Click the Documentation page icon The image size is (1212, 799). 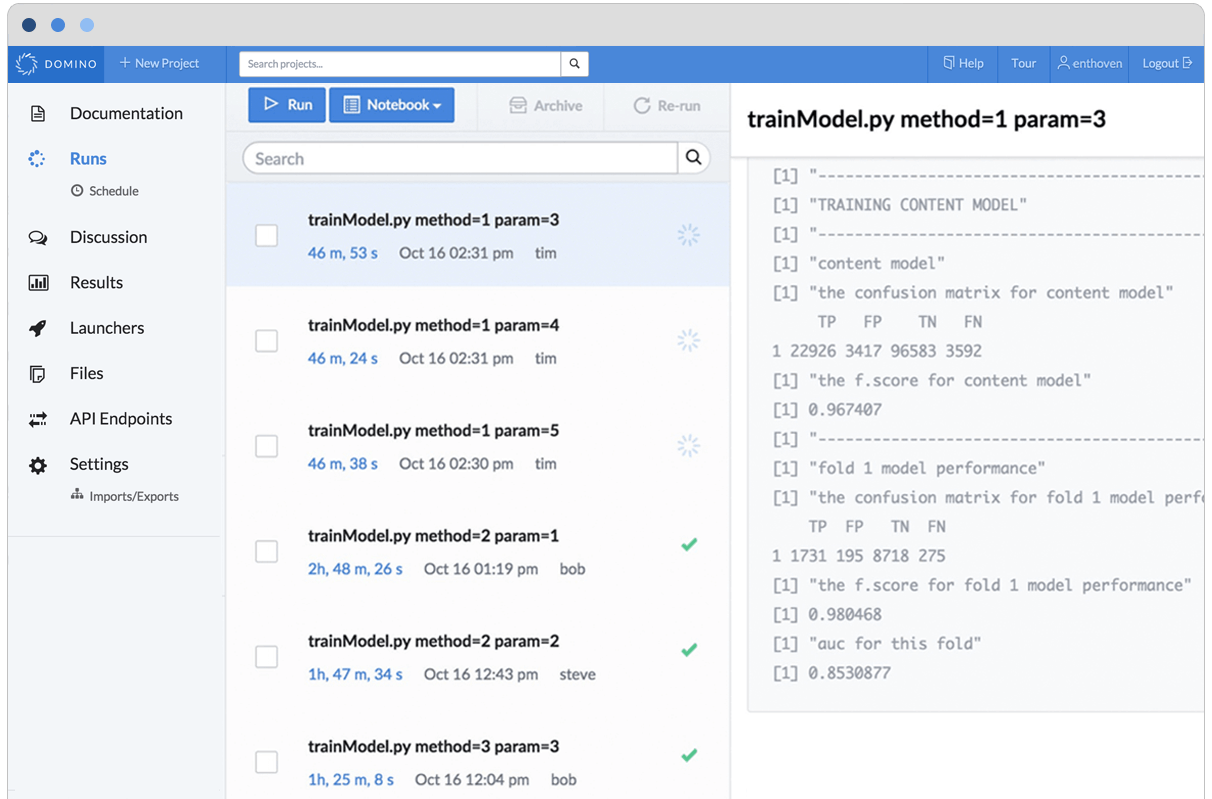38,113
